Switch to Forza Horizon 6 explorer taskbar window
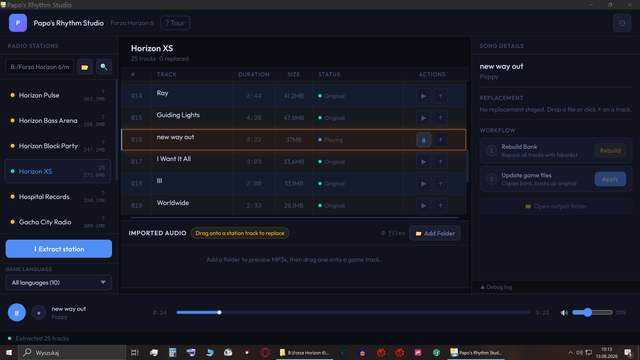This screenshot has height=360, width=640. (304, 353)
